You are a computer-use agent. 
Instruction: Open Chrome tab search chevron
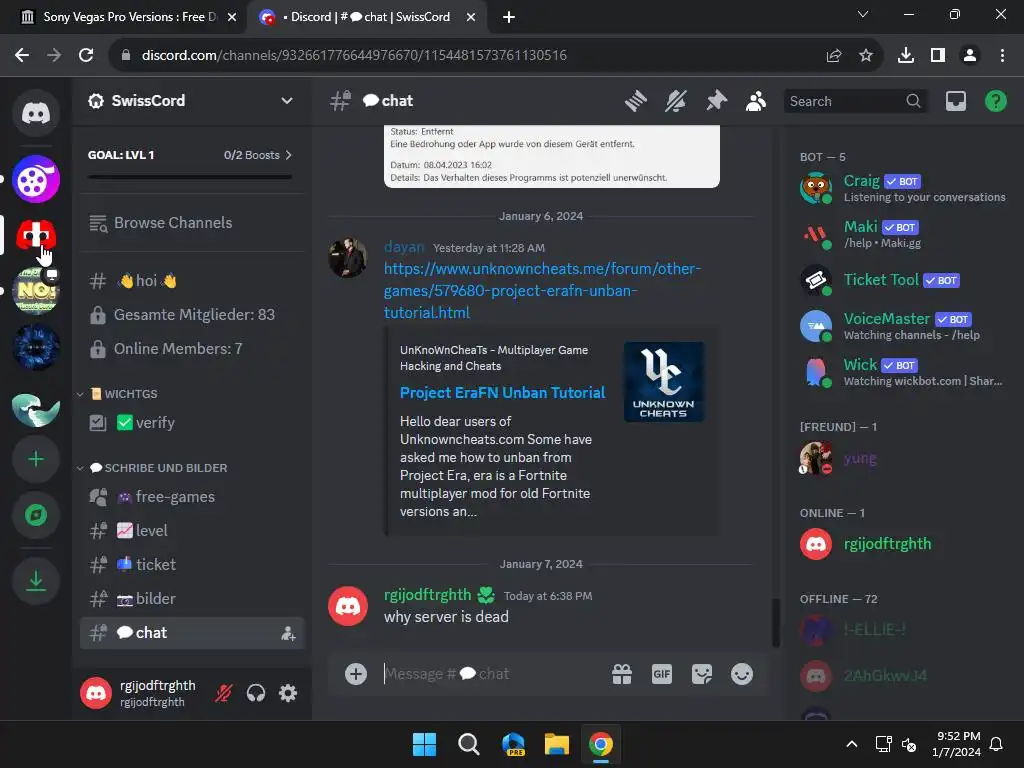[x=863, y=14]
